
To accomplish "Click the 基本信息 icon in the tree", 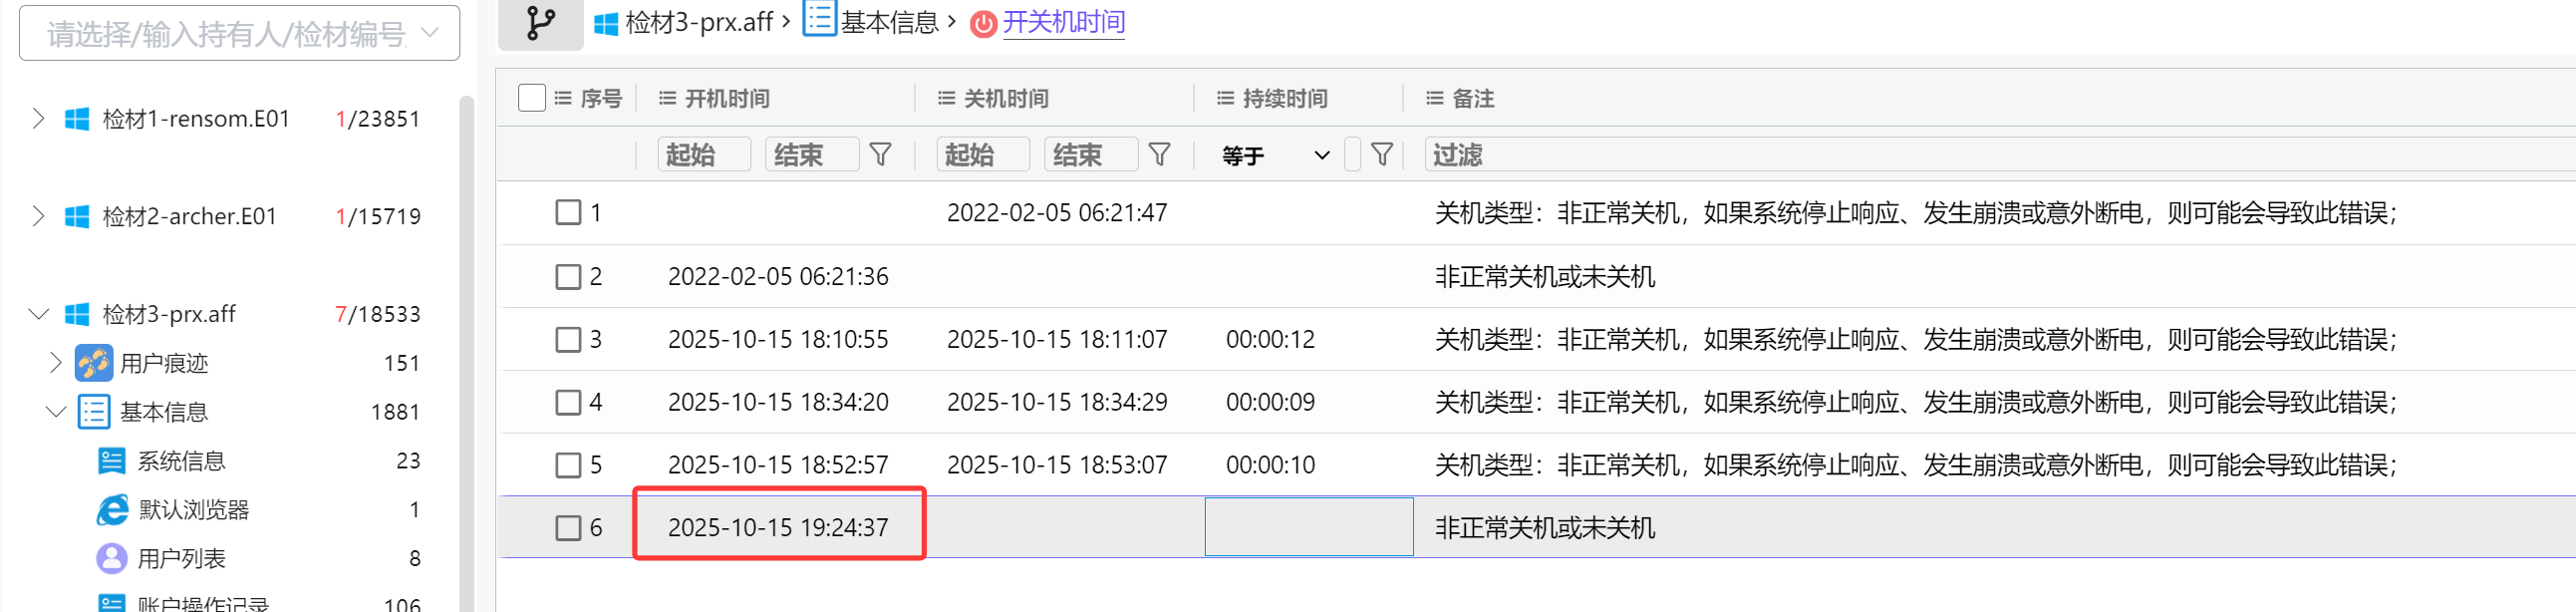I will [x=94, y=412].
